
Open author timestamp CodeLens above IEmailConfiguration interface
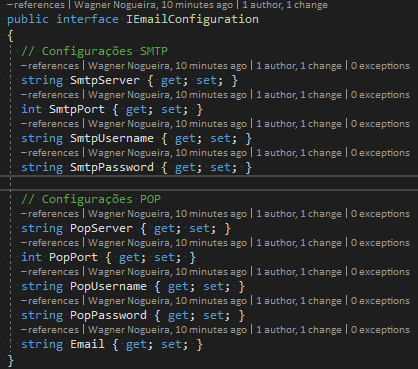tap(153, 5)
